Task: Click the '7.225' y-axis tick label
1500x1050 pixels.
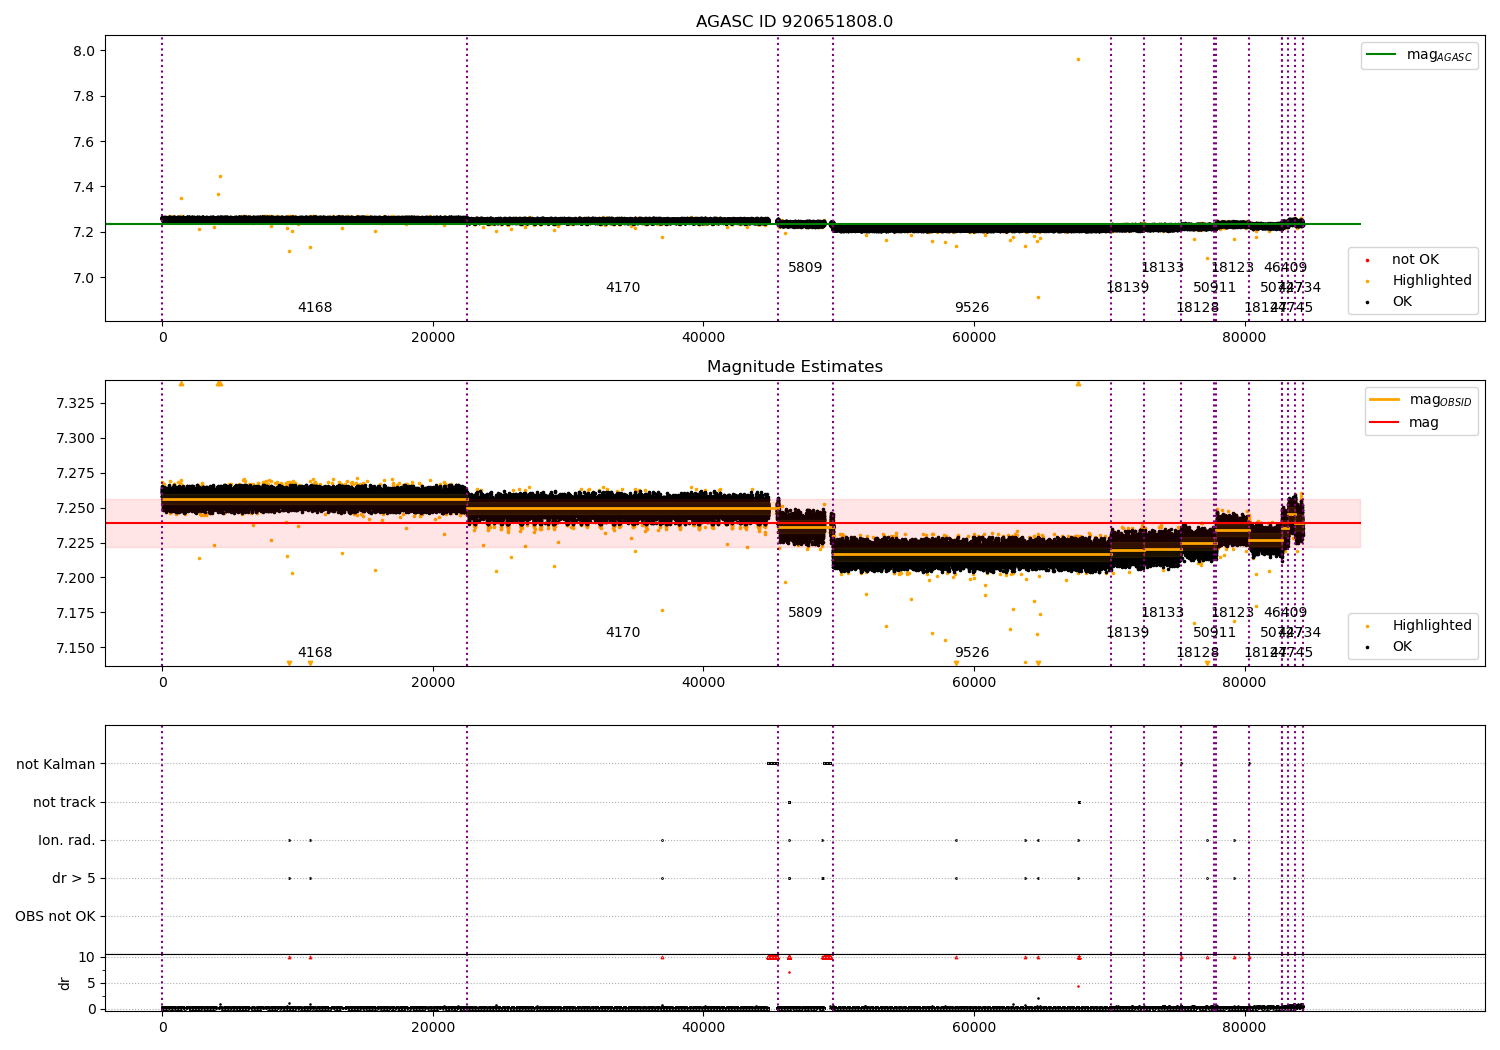Action: pyautogui.click(x=76, y=543)
